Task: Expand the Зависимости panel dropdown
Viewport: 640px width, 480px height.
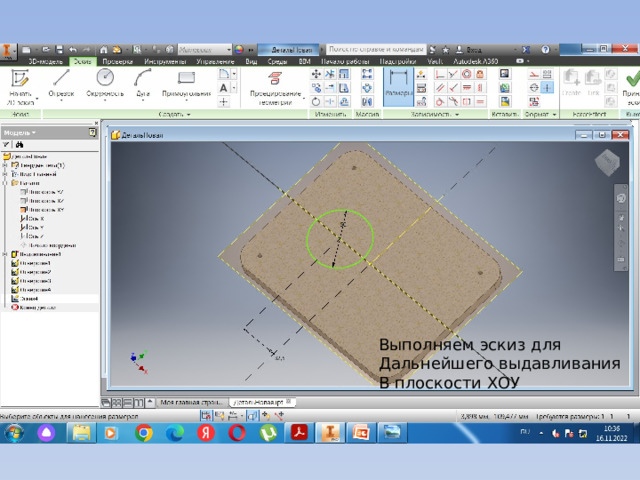Action: (x=435, y=114)
